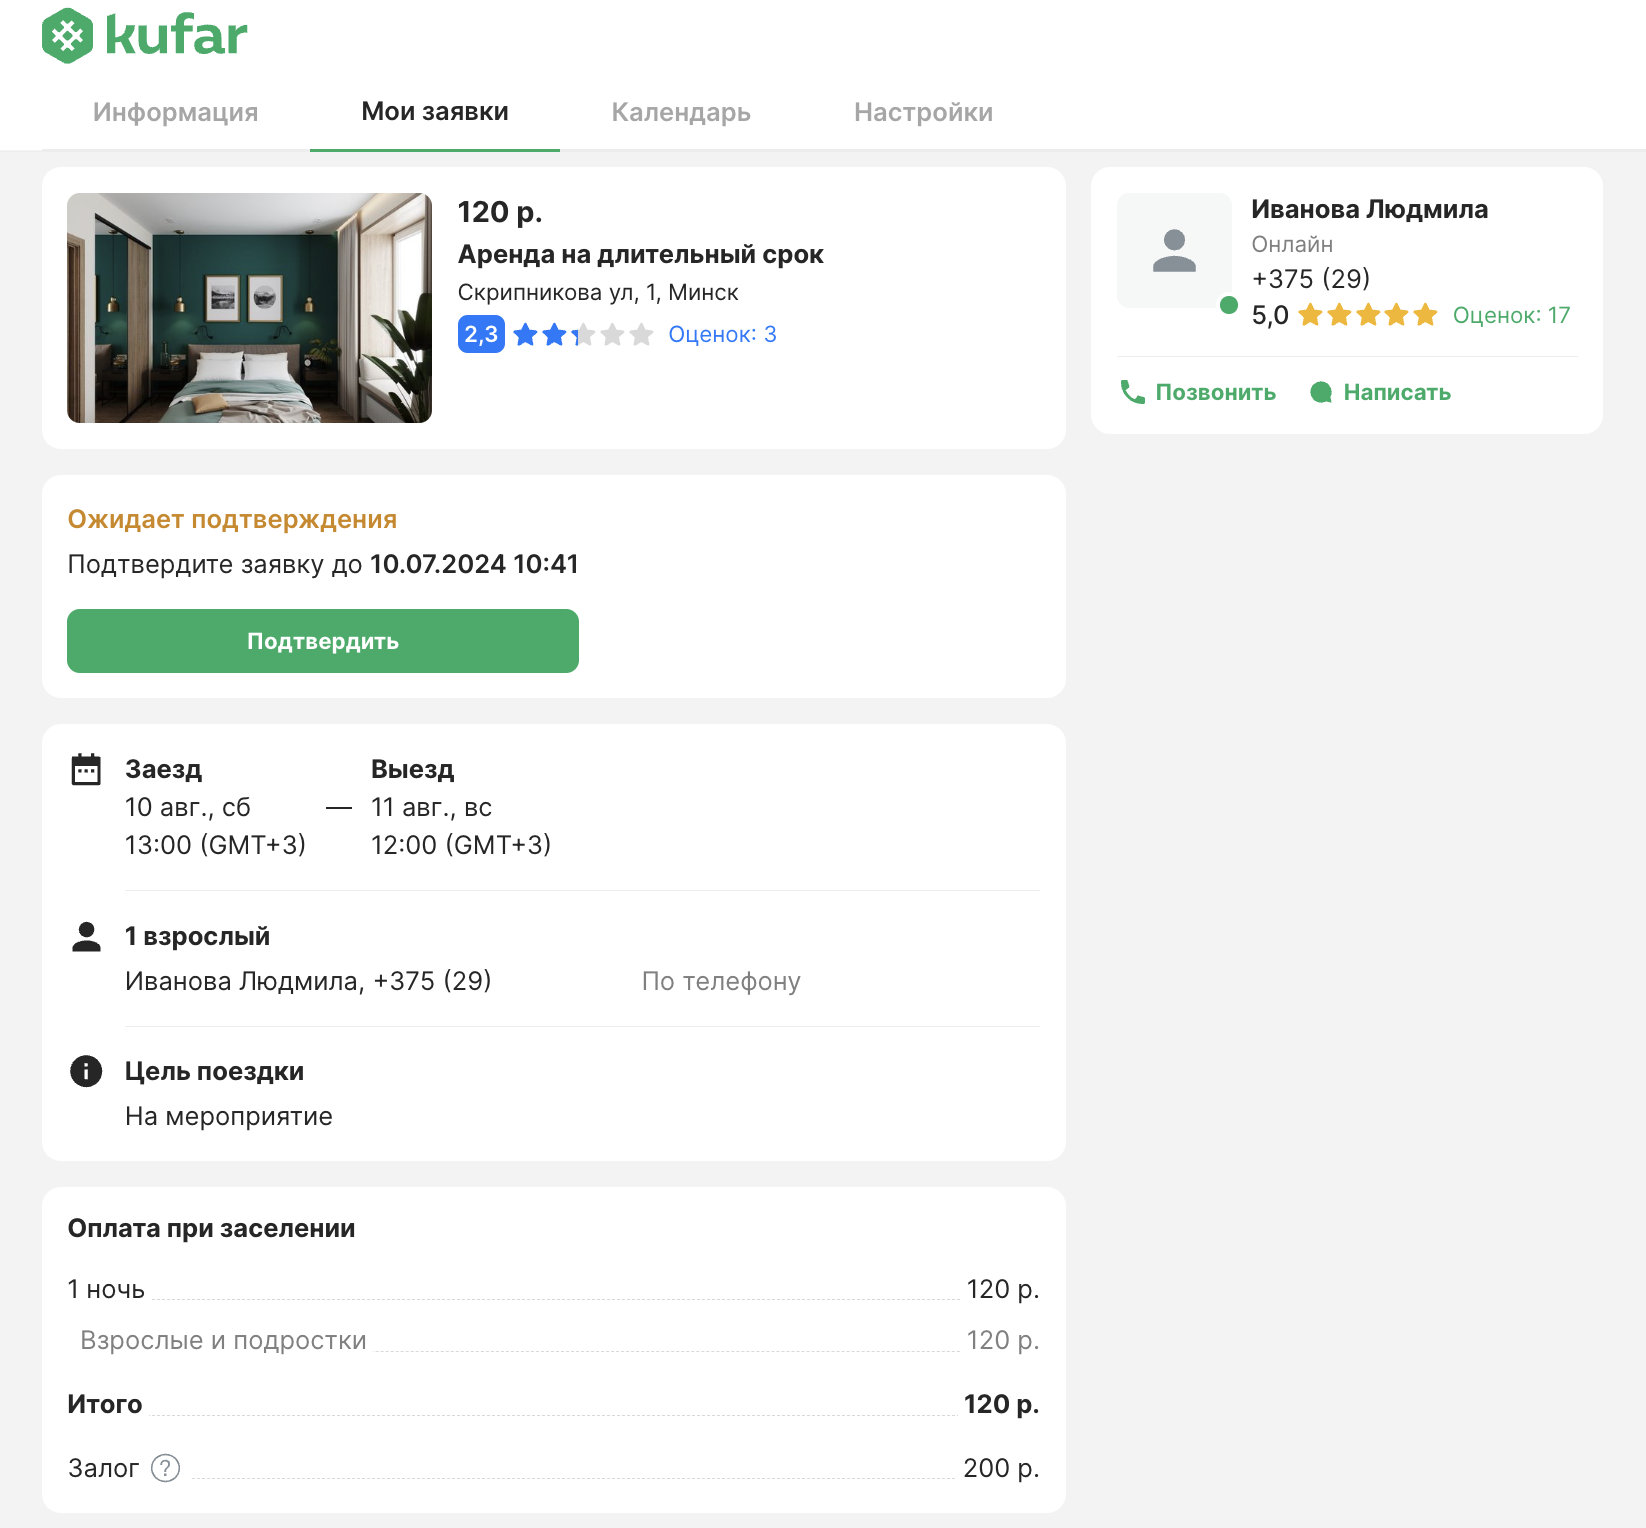Viewport: 1646px width, 1528px height.
Task: Click Иванова Людмила's avatar placeholder
Action: (1174, 250)
